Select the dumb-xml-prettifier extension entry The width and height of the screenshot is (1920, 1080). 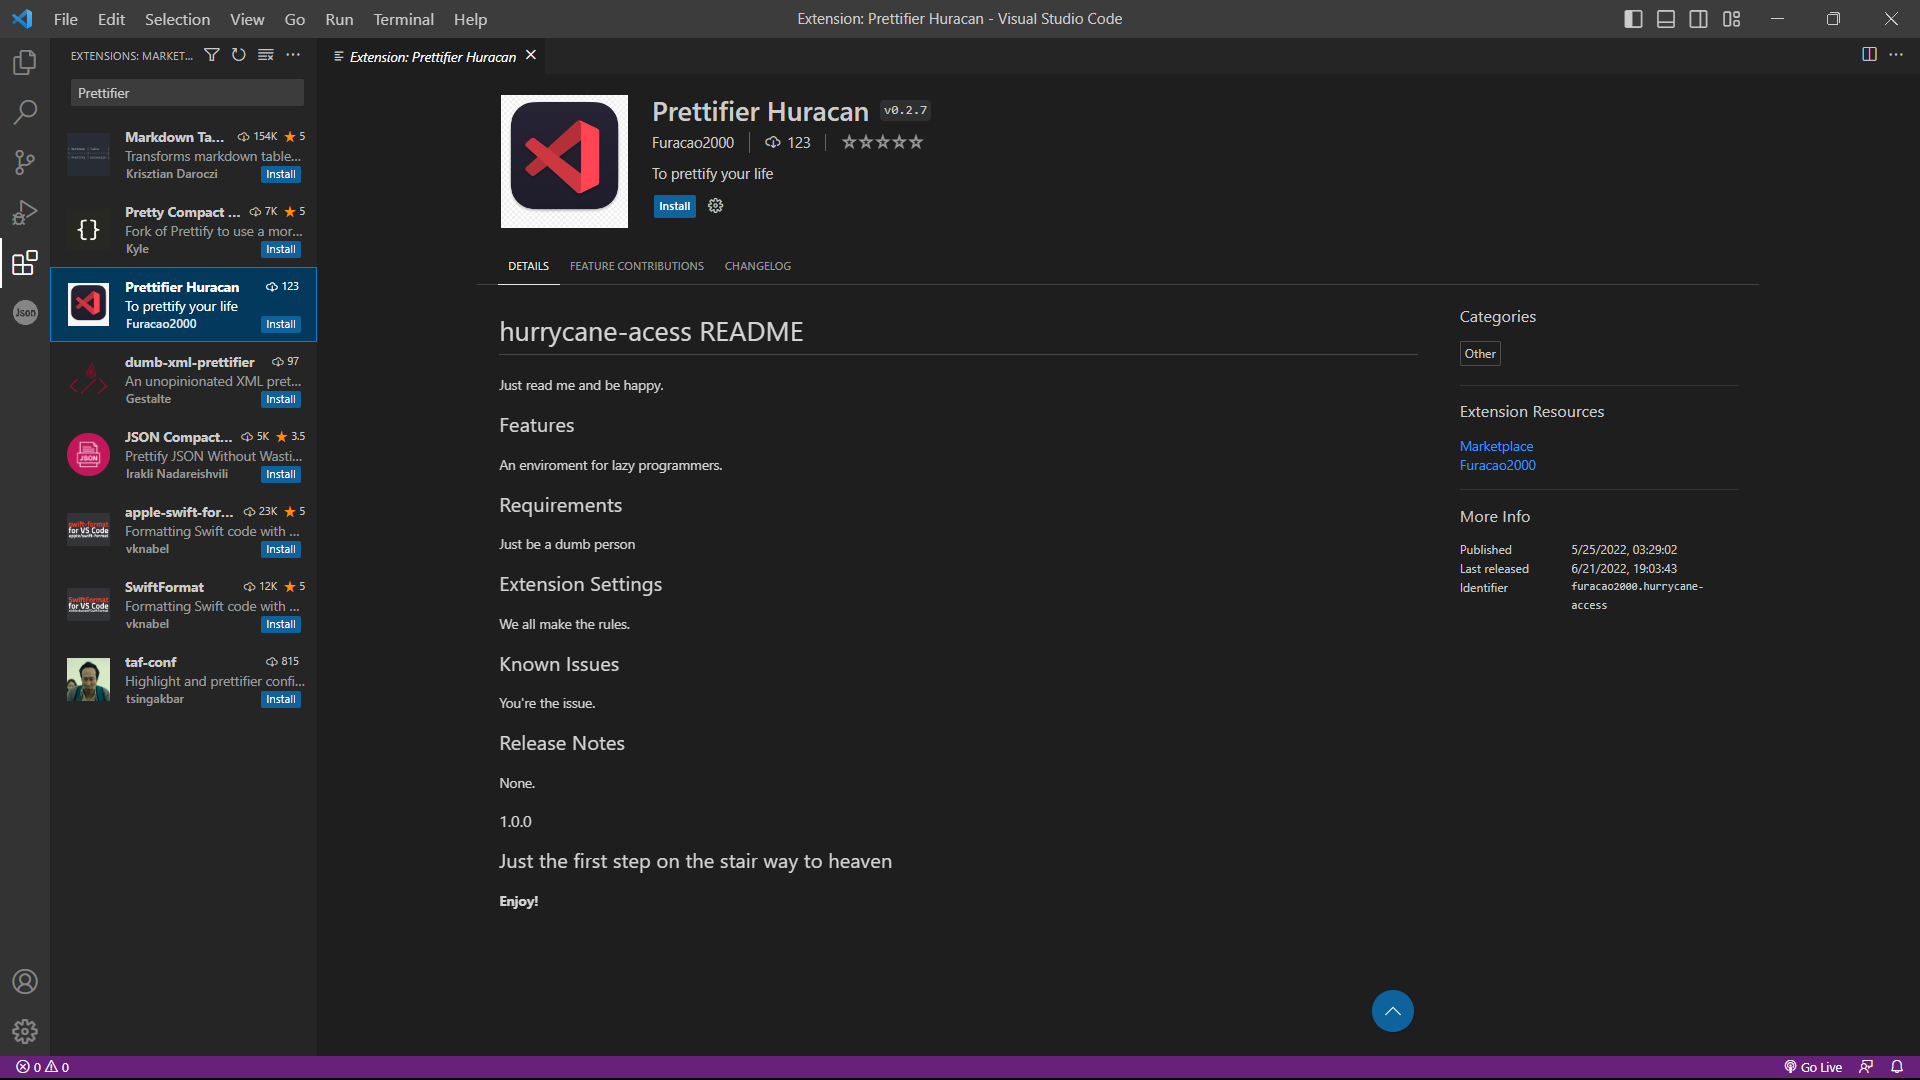pos(184,380)
